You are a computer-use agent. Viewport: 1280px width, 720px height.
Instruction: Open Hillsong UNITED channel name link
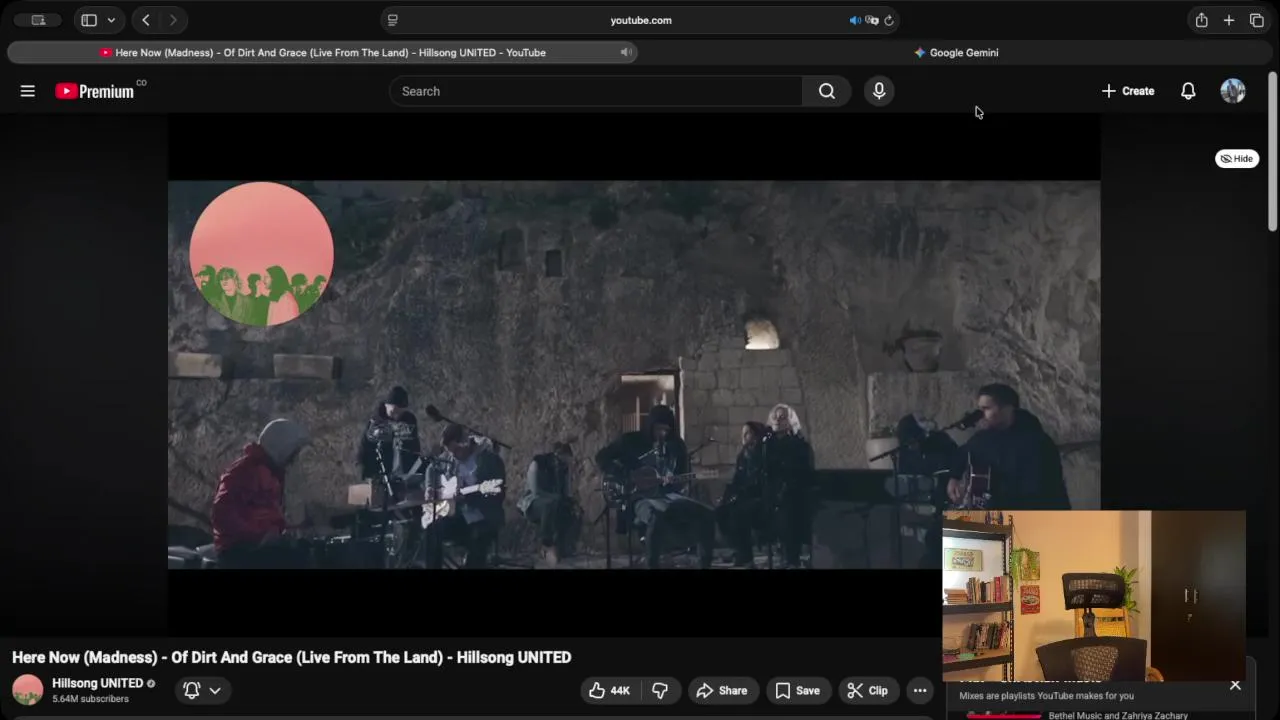[x=97, y=684]
